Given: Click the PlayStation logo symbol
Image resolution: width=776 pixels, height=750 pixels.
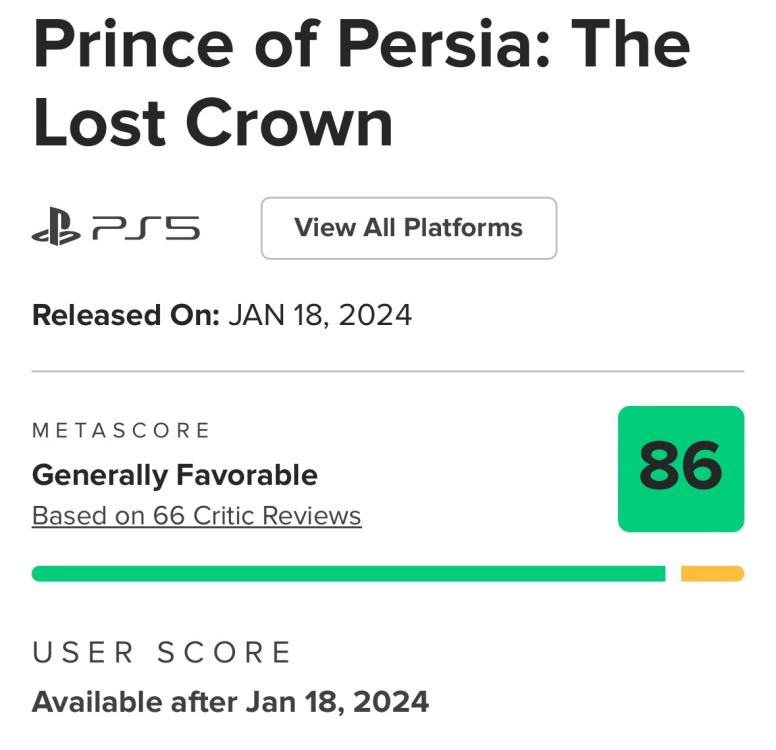Looking at the screenshot, I should point(56,229).
